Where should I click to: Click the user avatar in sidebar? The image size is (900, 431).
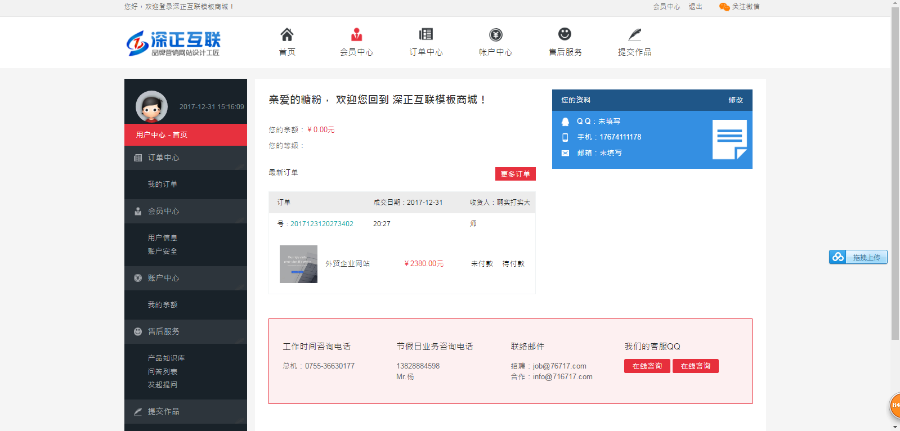point(152,107)
